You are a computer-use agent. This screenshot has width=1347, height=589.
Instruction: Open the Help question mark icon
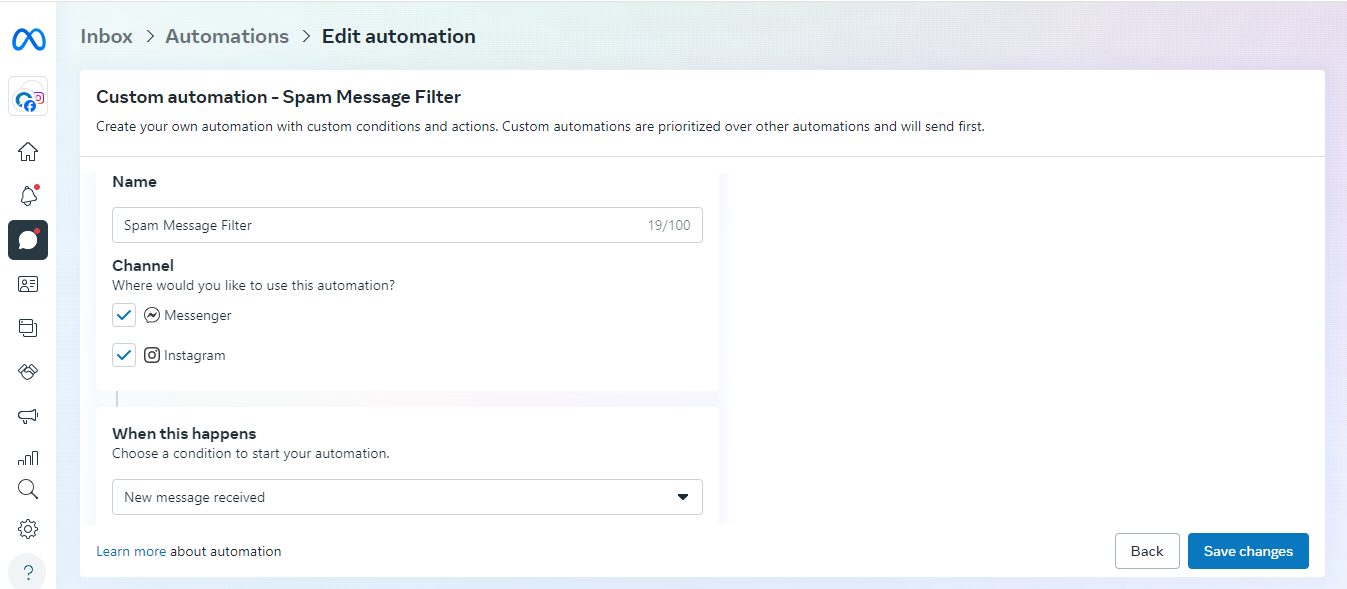[x=28, y=571]
